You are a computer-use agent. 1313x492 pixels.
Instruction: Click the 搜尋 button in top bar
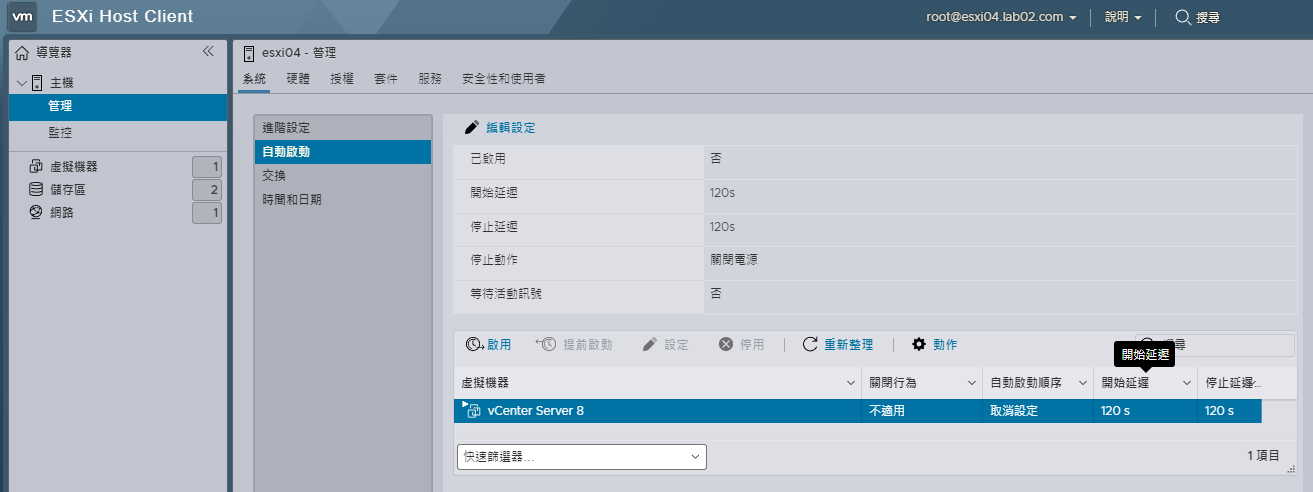1196,17
